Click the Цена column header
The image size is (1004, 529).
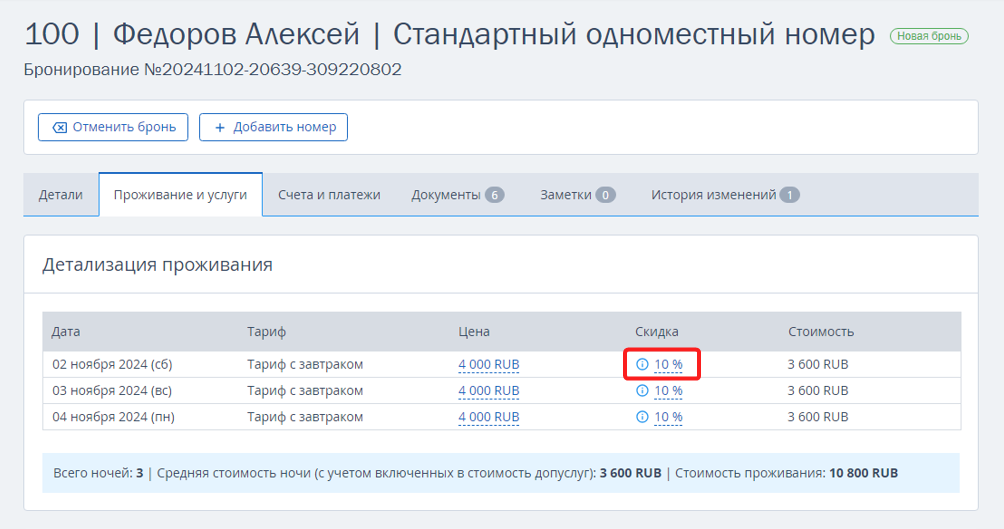point(474,332)
